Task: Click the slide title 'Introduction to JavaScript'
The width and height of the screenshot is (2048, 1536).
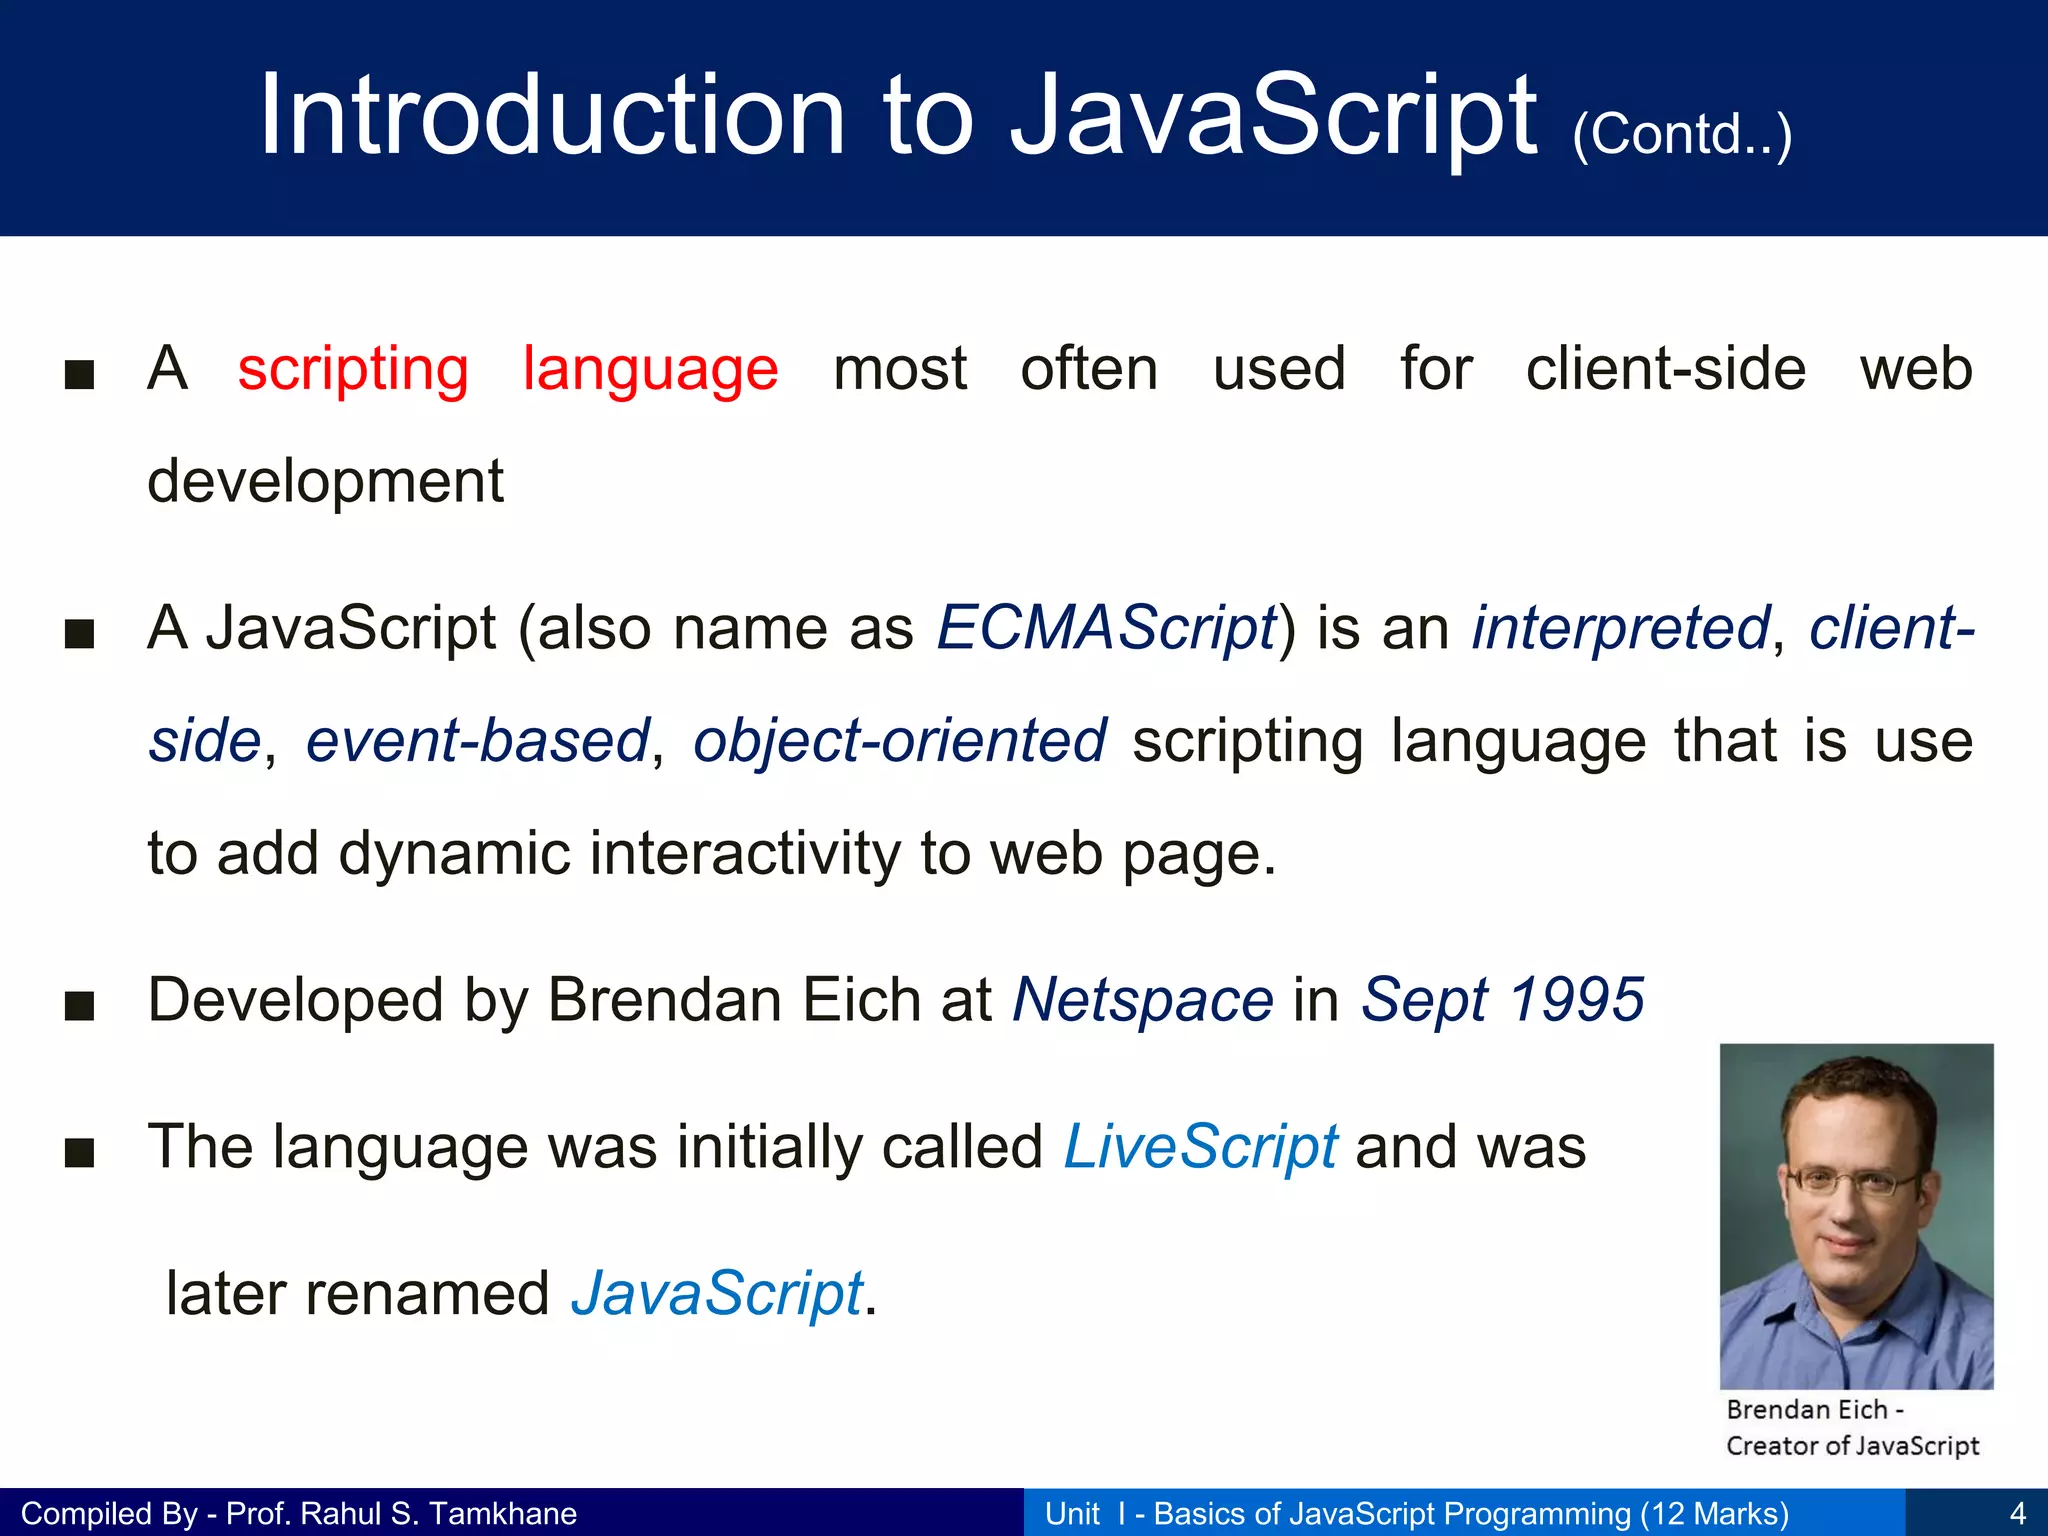Action: tap(898, 116)
